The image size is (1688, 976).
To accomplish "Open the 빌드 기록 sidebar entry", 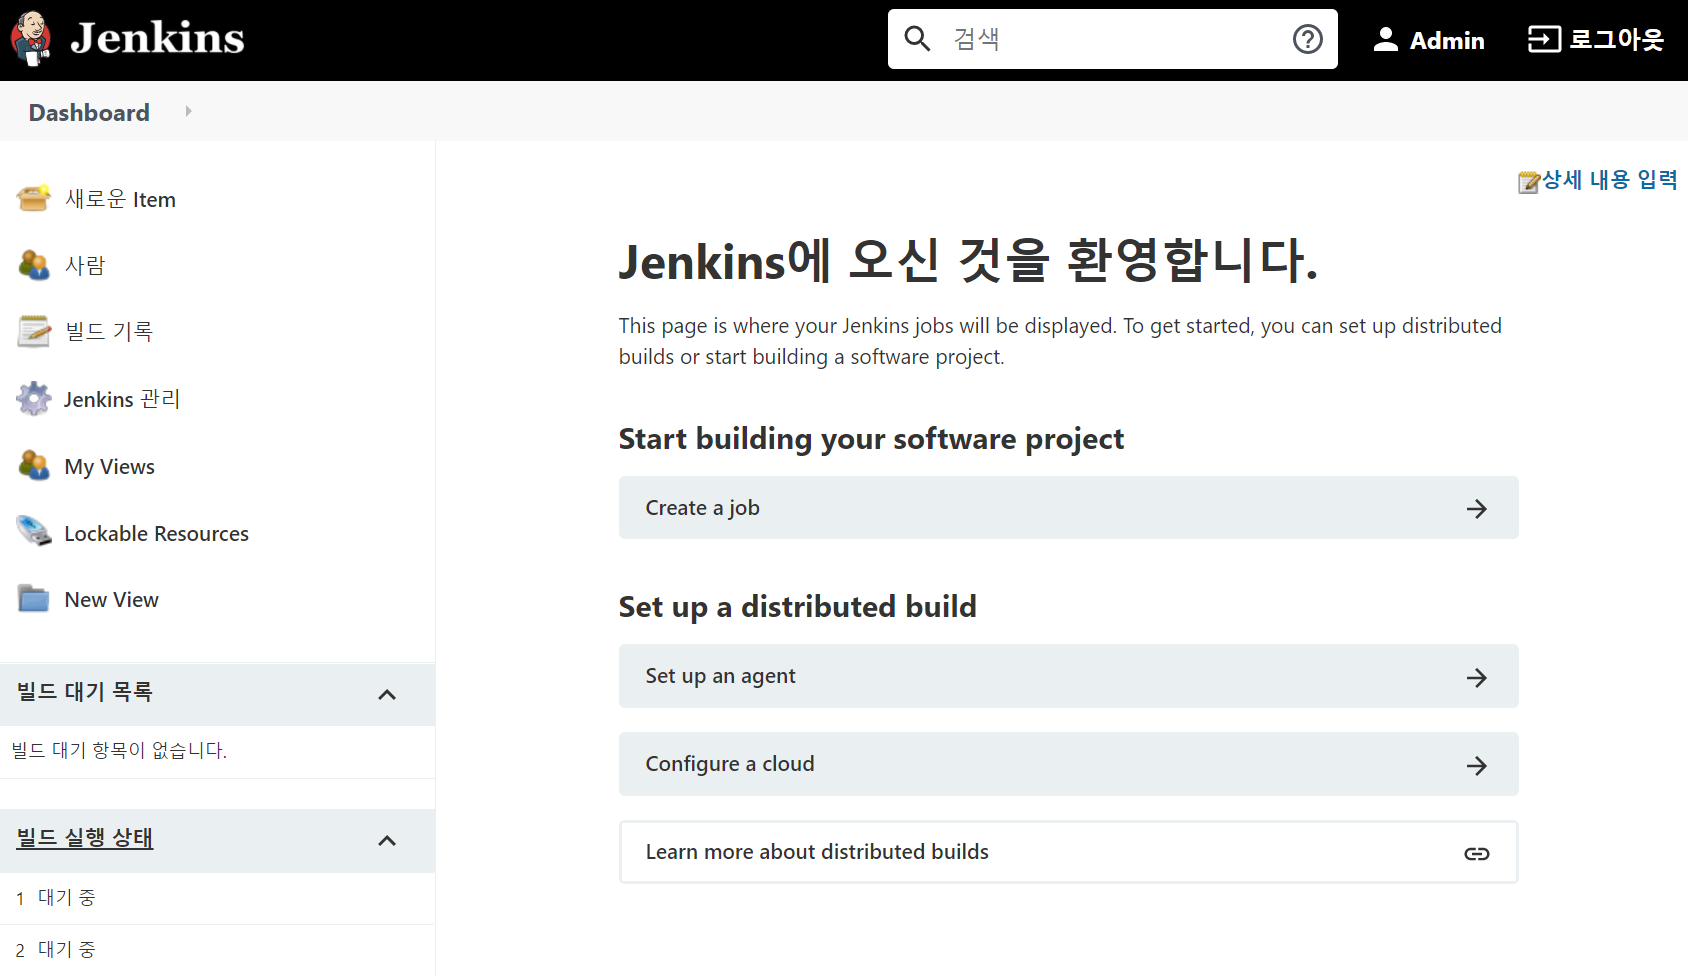I will pyautogui.click(x=109, y=331).
